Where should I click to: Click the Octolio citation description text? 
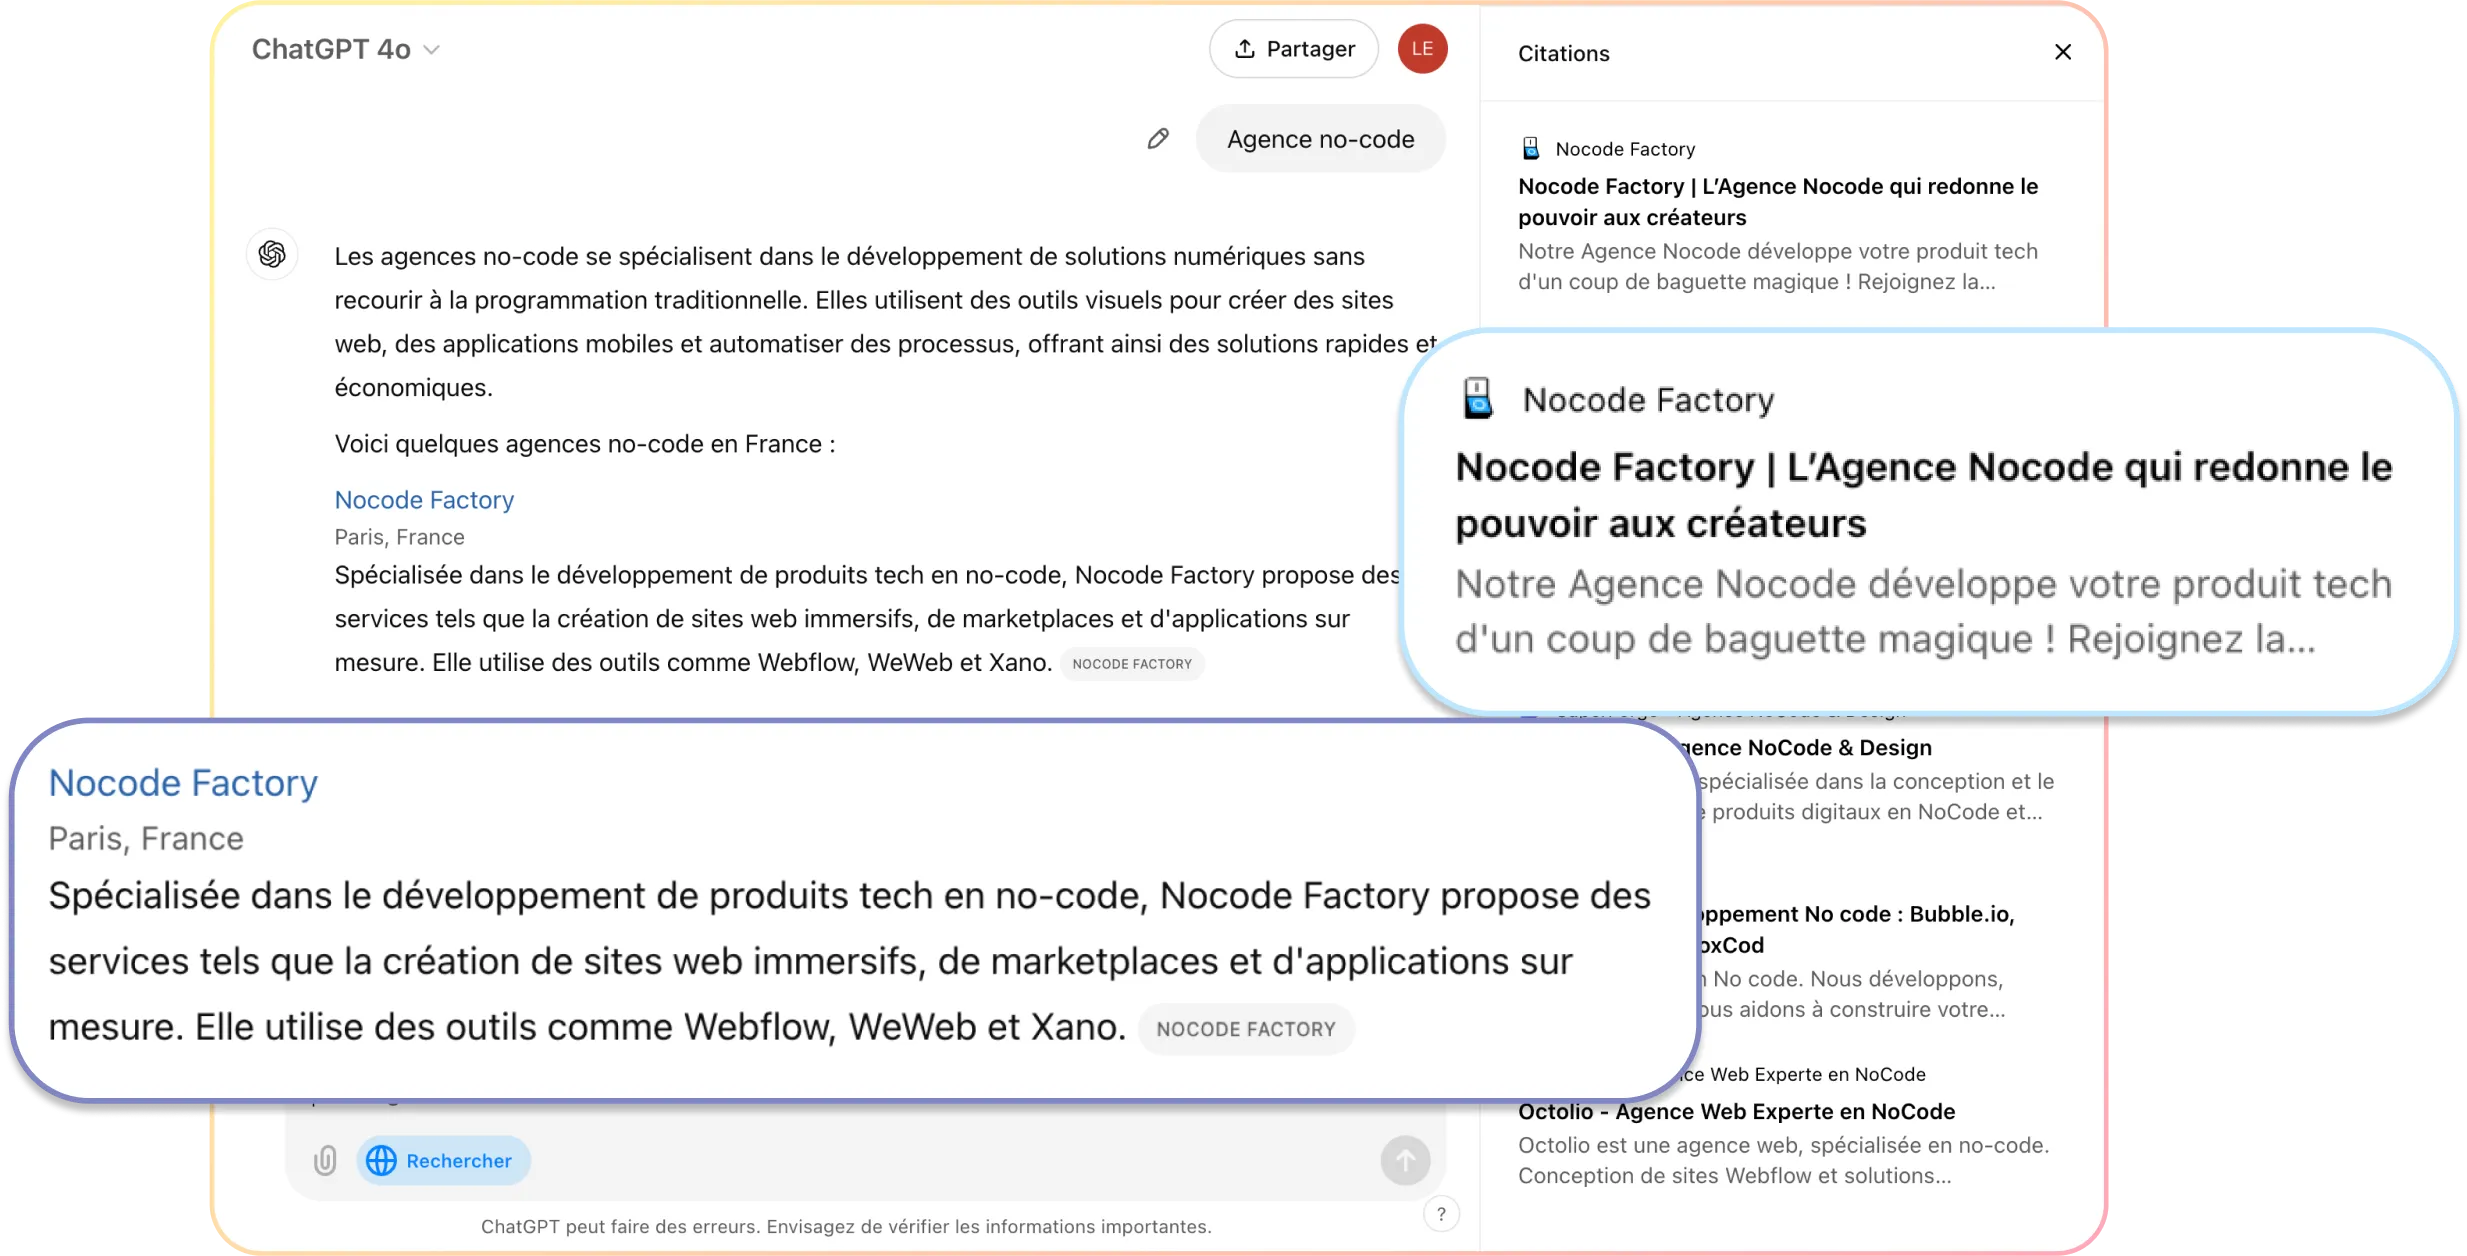coord(1783,1160)
